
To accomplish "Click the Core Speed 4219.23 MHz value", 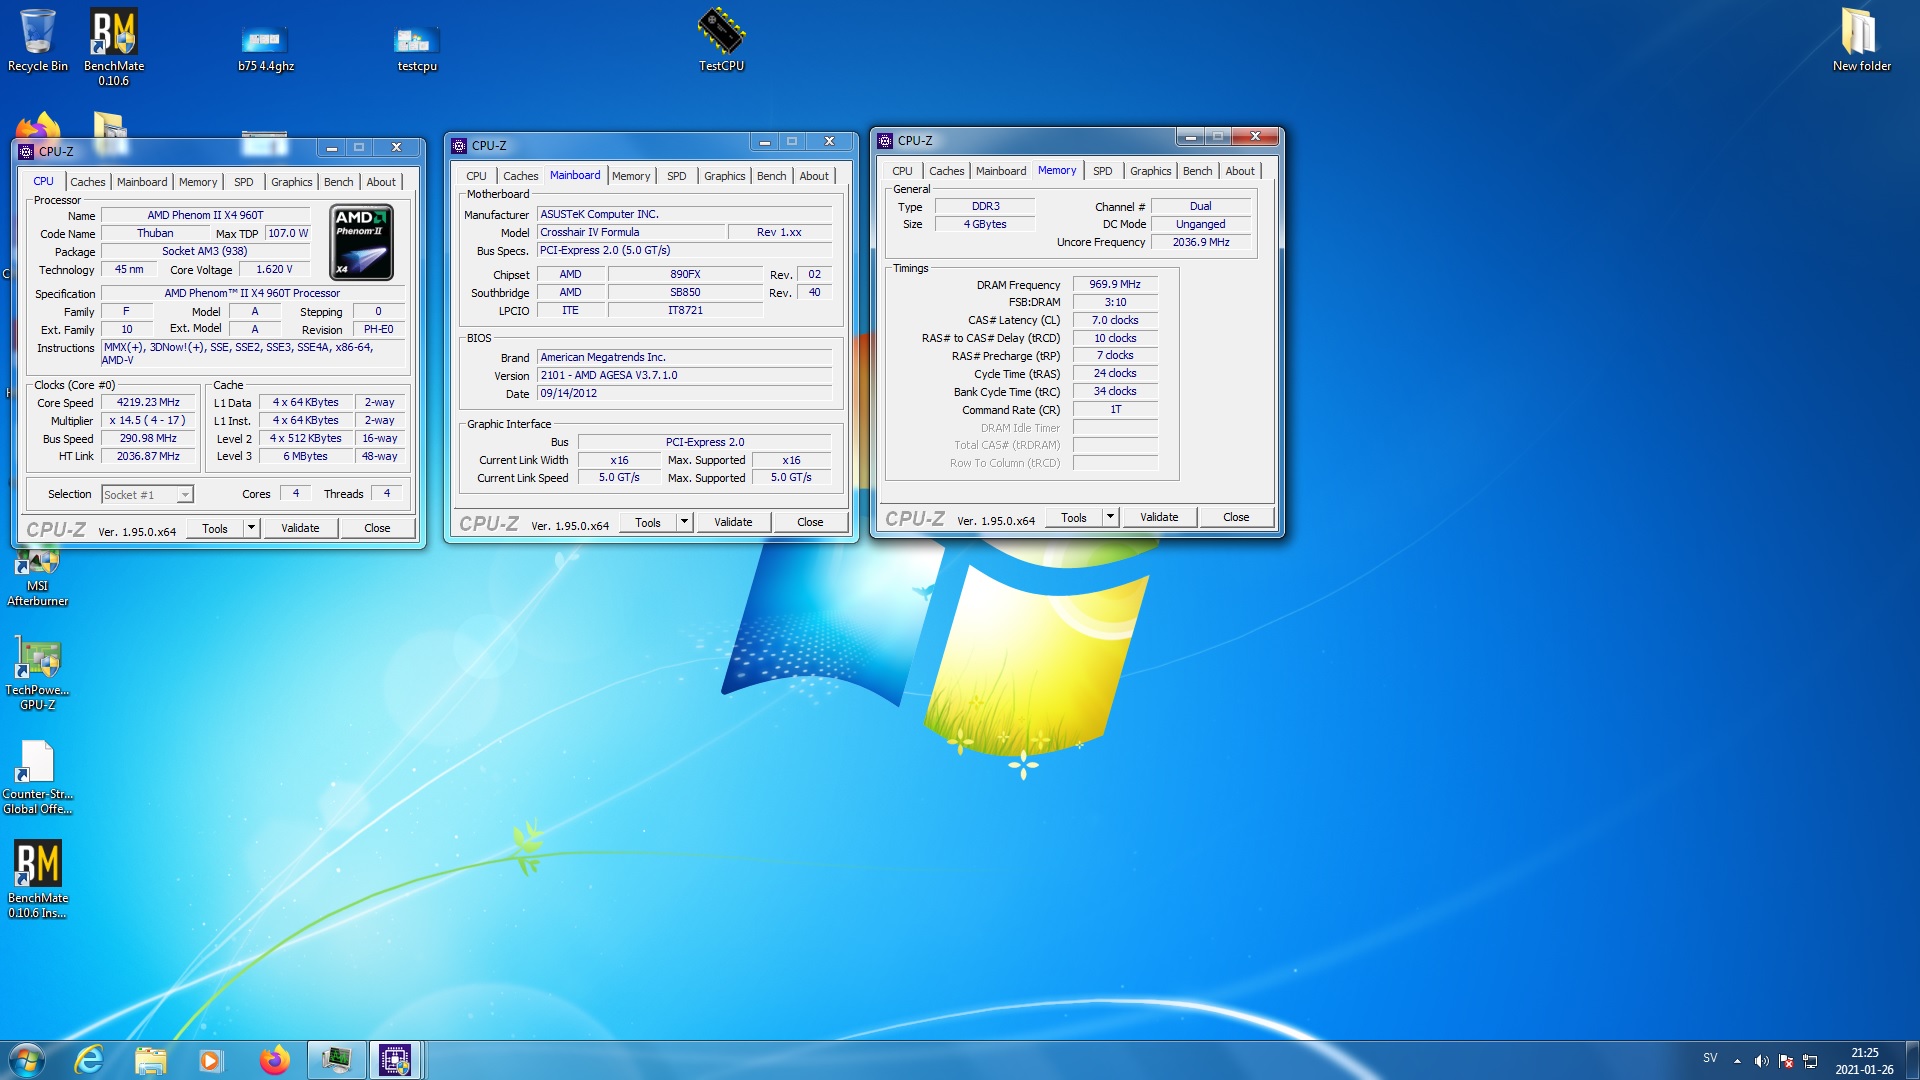I will pos(148,403).
